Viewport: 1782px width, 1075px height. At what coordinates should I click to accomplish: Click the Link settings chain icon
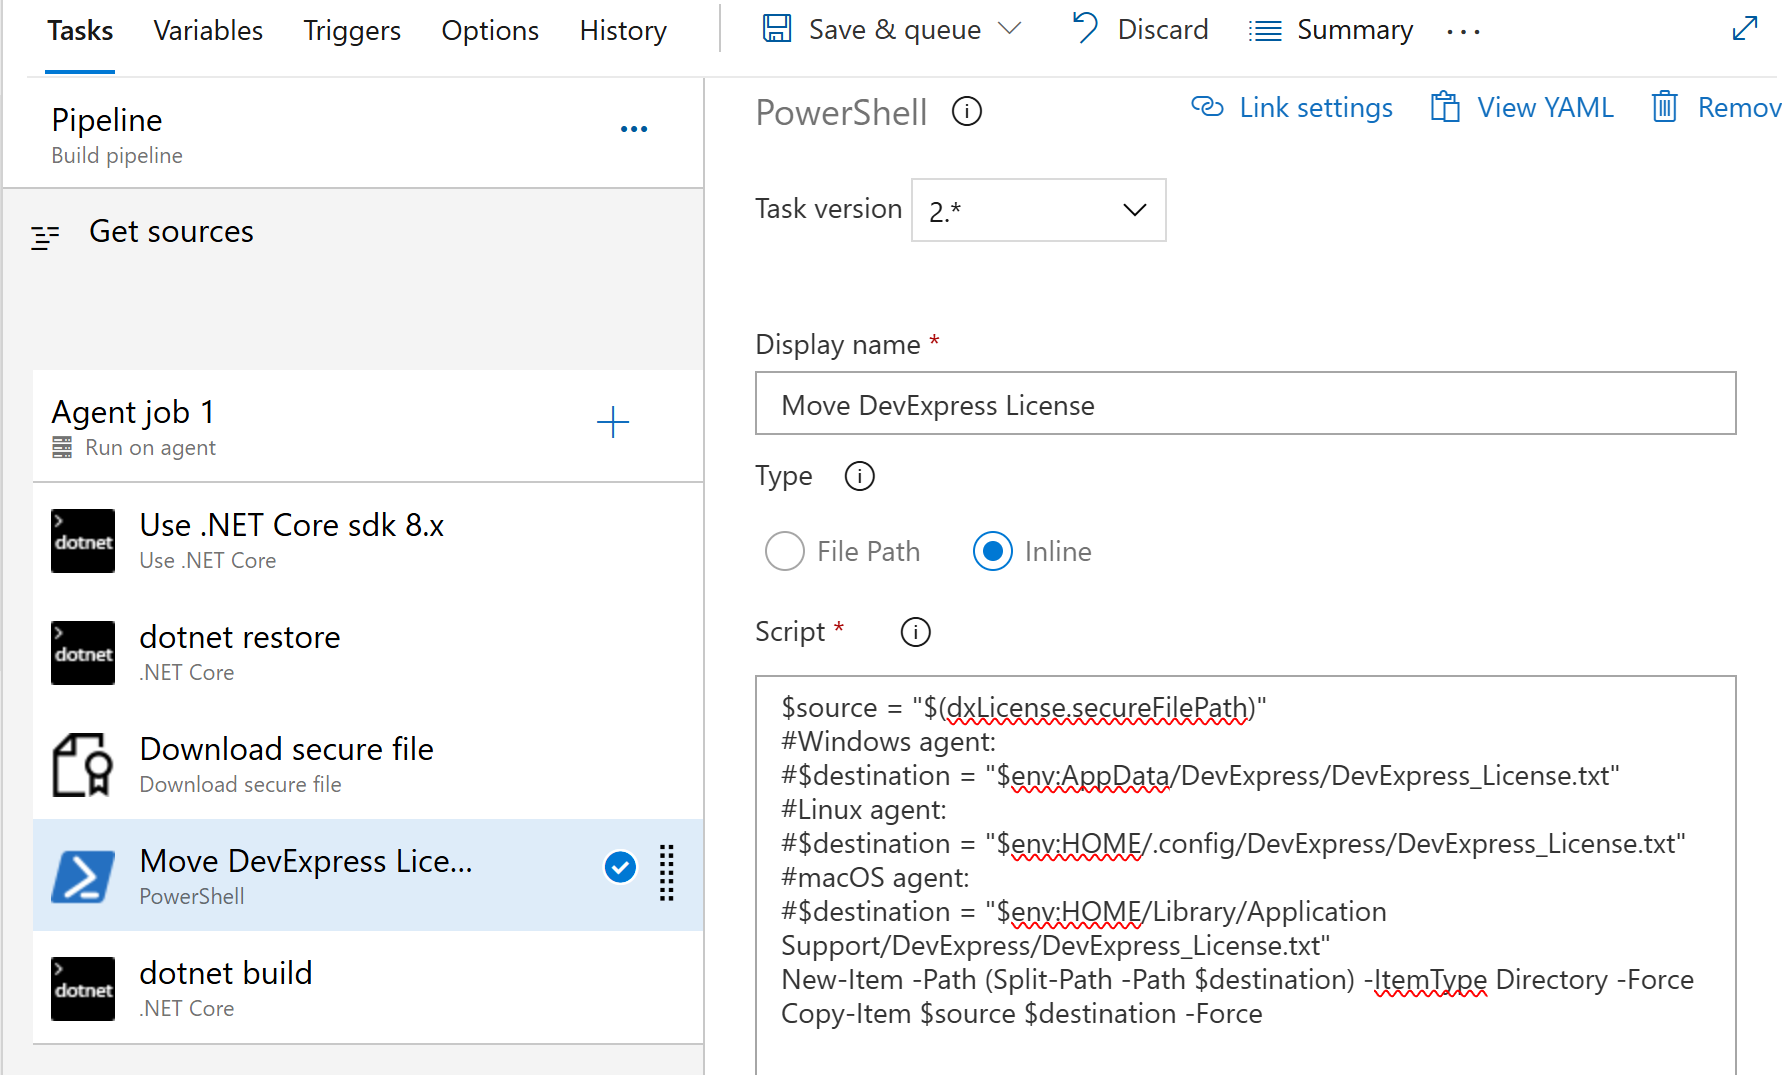coord(1207,106)
